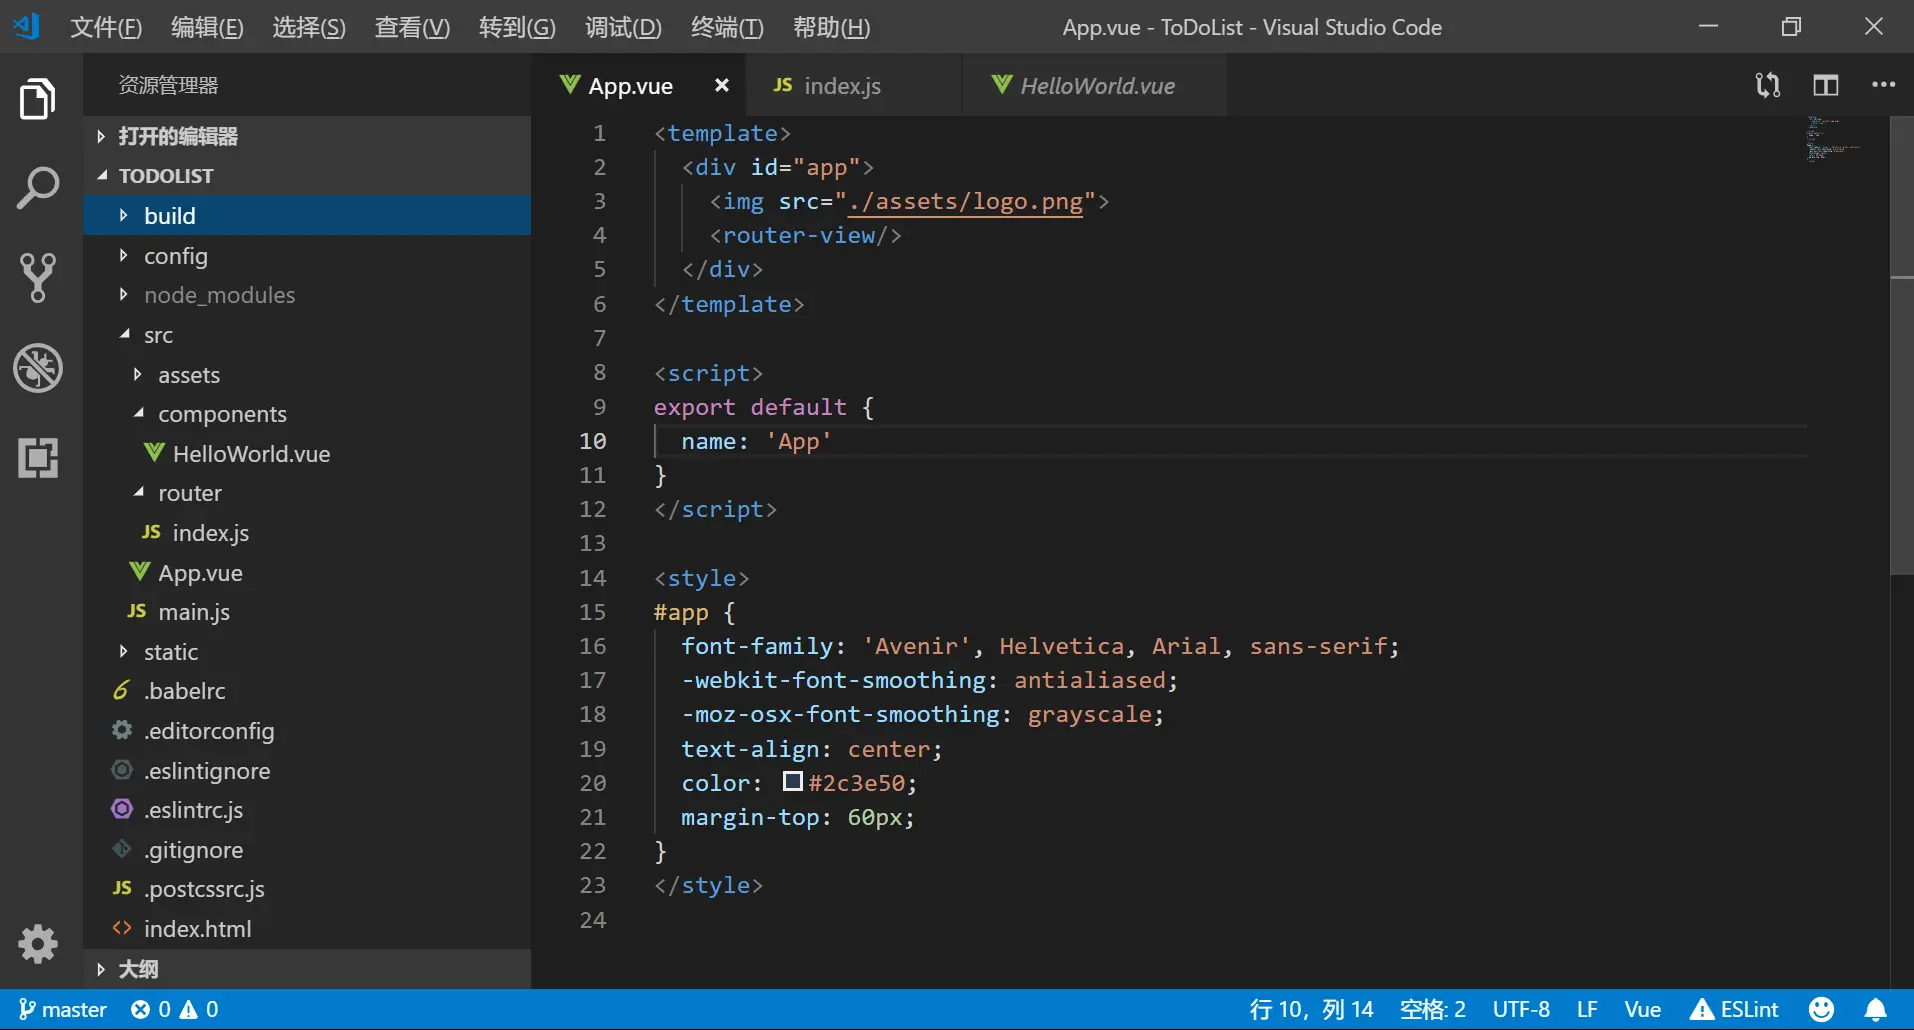This screenshot has height=1030, width=1914.
Task: Open the 编辑(E) menu
Action: click(207, 27)
